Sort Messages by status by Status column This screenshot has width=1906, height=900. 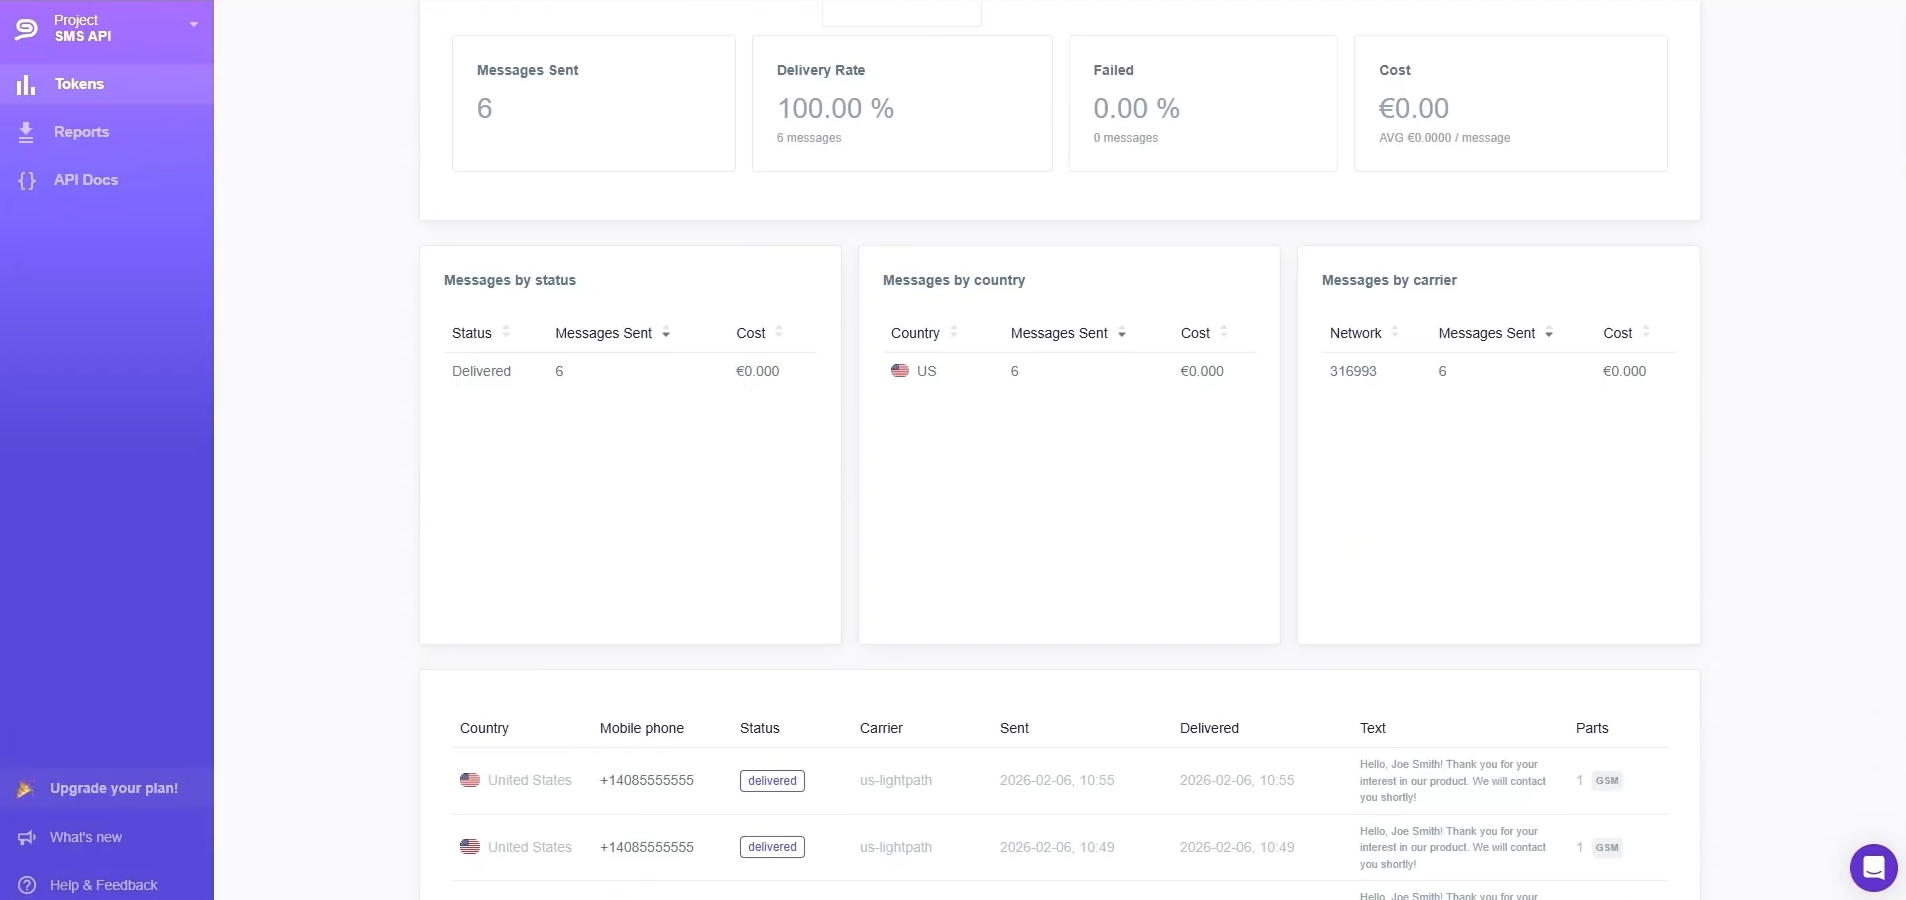tap(481, 333)
